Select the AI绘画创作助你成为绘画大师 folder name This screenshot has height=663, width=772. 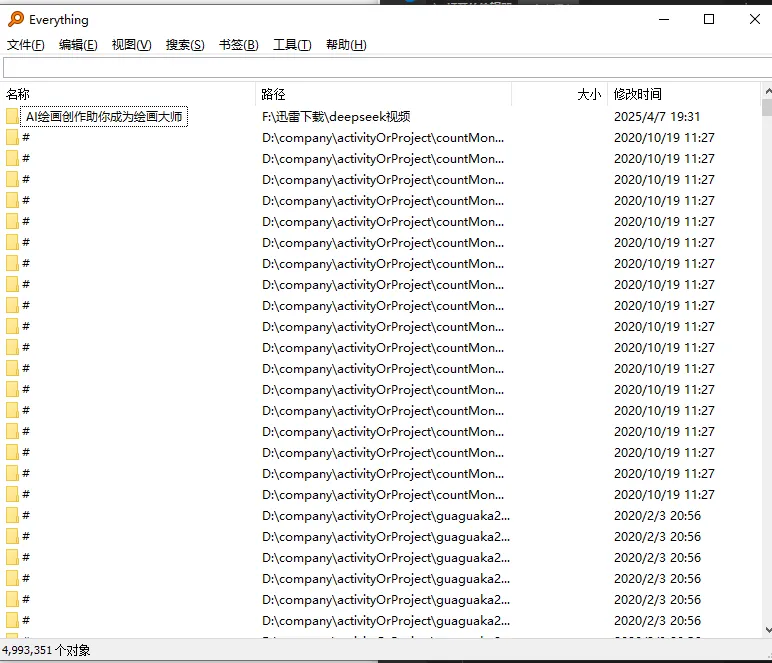104,117
